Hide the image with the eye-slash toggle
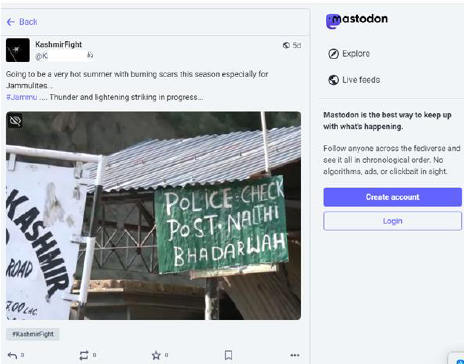The height and width of the screenshot is (364, 465). [15, 120]
